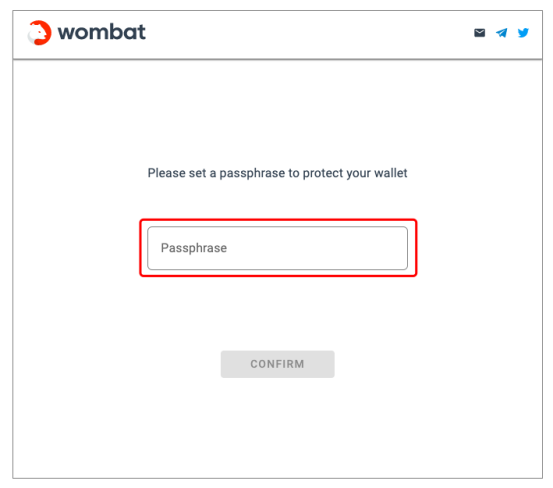Viewport: 553px width, 488px height.
Task: Open the Telegram paper plane icon
Action: pos(501,33)
